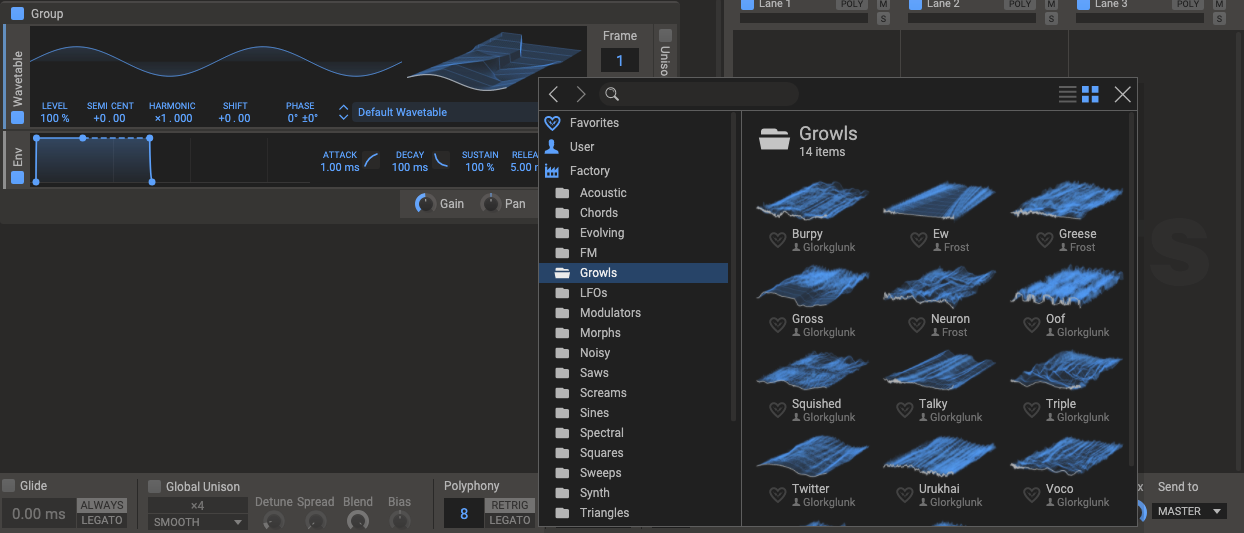
Task: Click the decay curve shape icon
Action: (x=441, y=160)
